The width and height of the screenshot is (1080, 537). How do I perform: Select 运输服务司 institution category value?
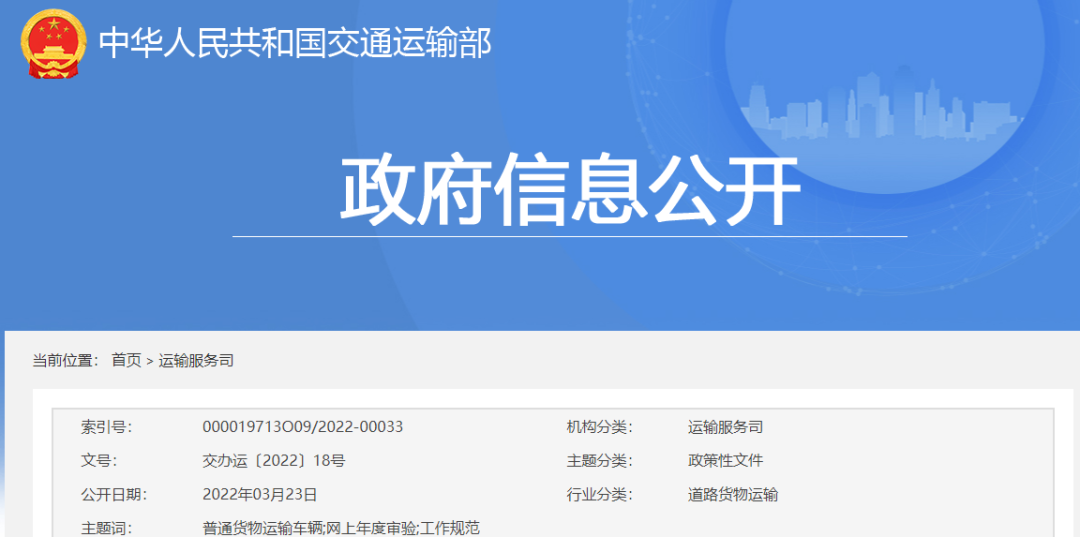coord(725,427)
